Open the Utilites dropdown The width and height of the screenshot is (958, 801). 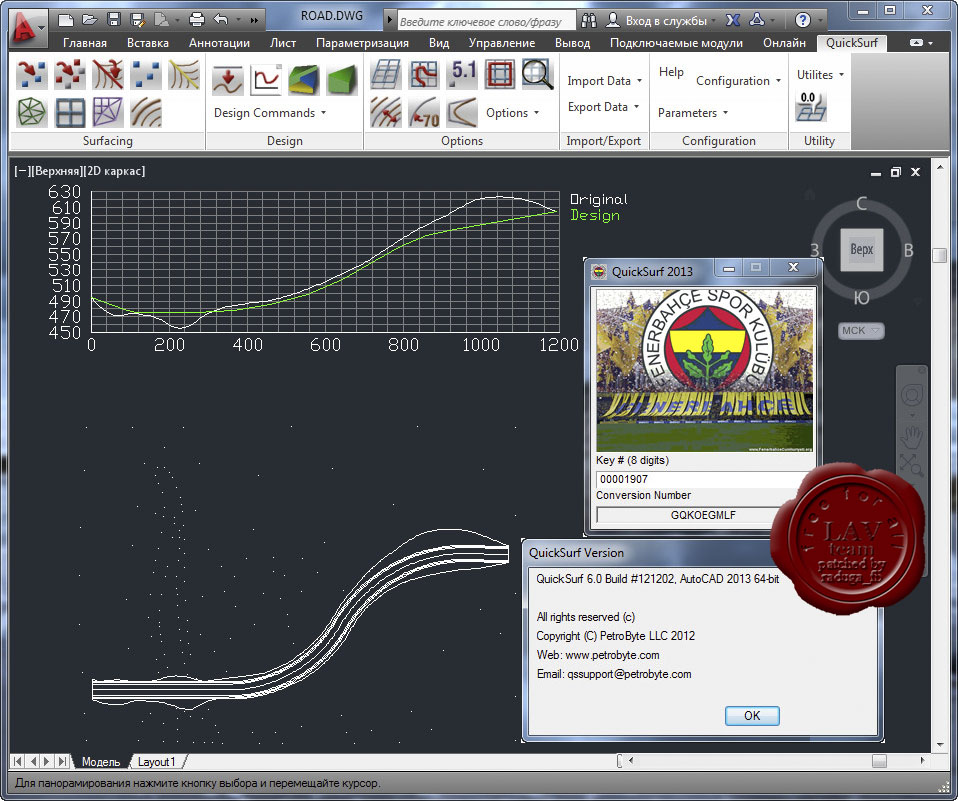tap(820, 75)
